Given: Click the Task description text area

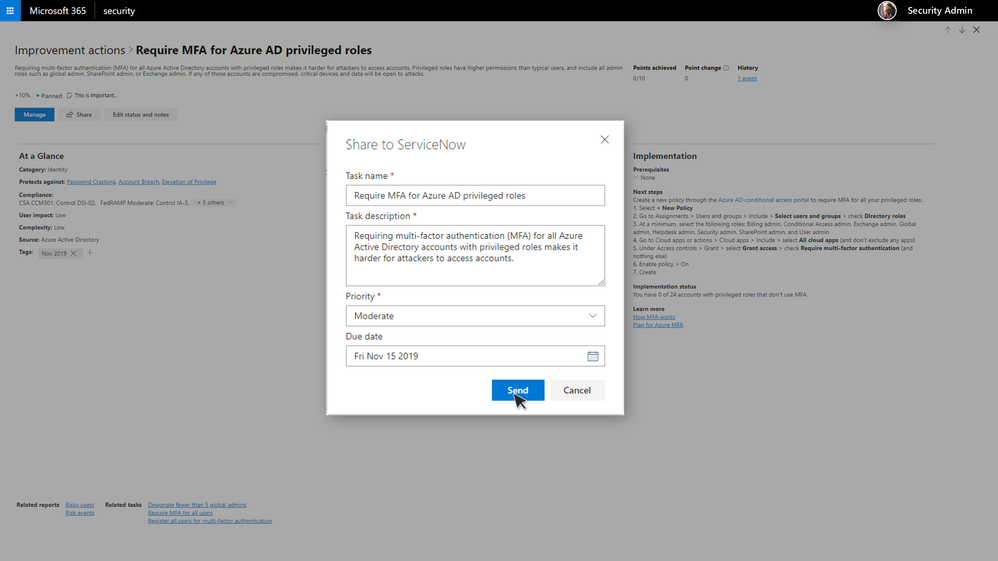Looking at the screenshot, I should [475, 255].
